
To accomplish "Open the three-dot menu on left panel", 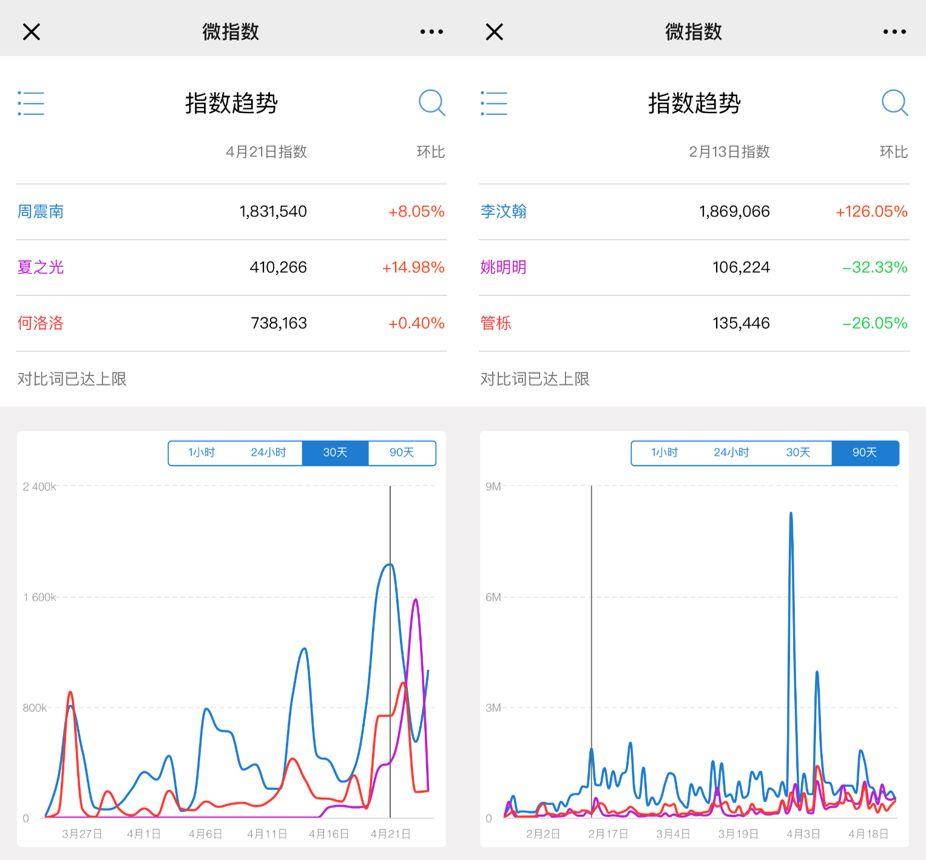I will coord(432,32).
